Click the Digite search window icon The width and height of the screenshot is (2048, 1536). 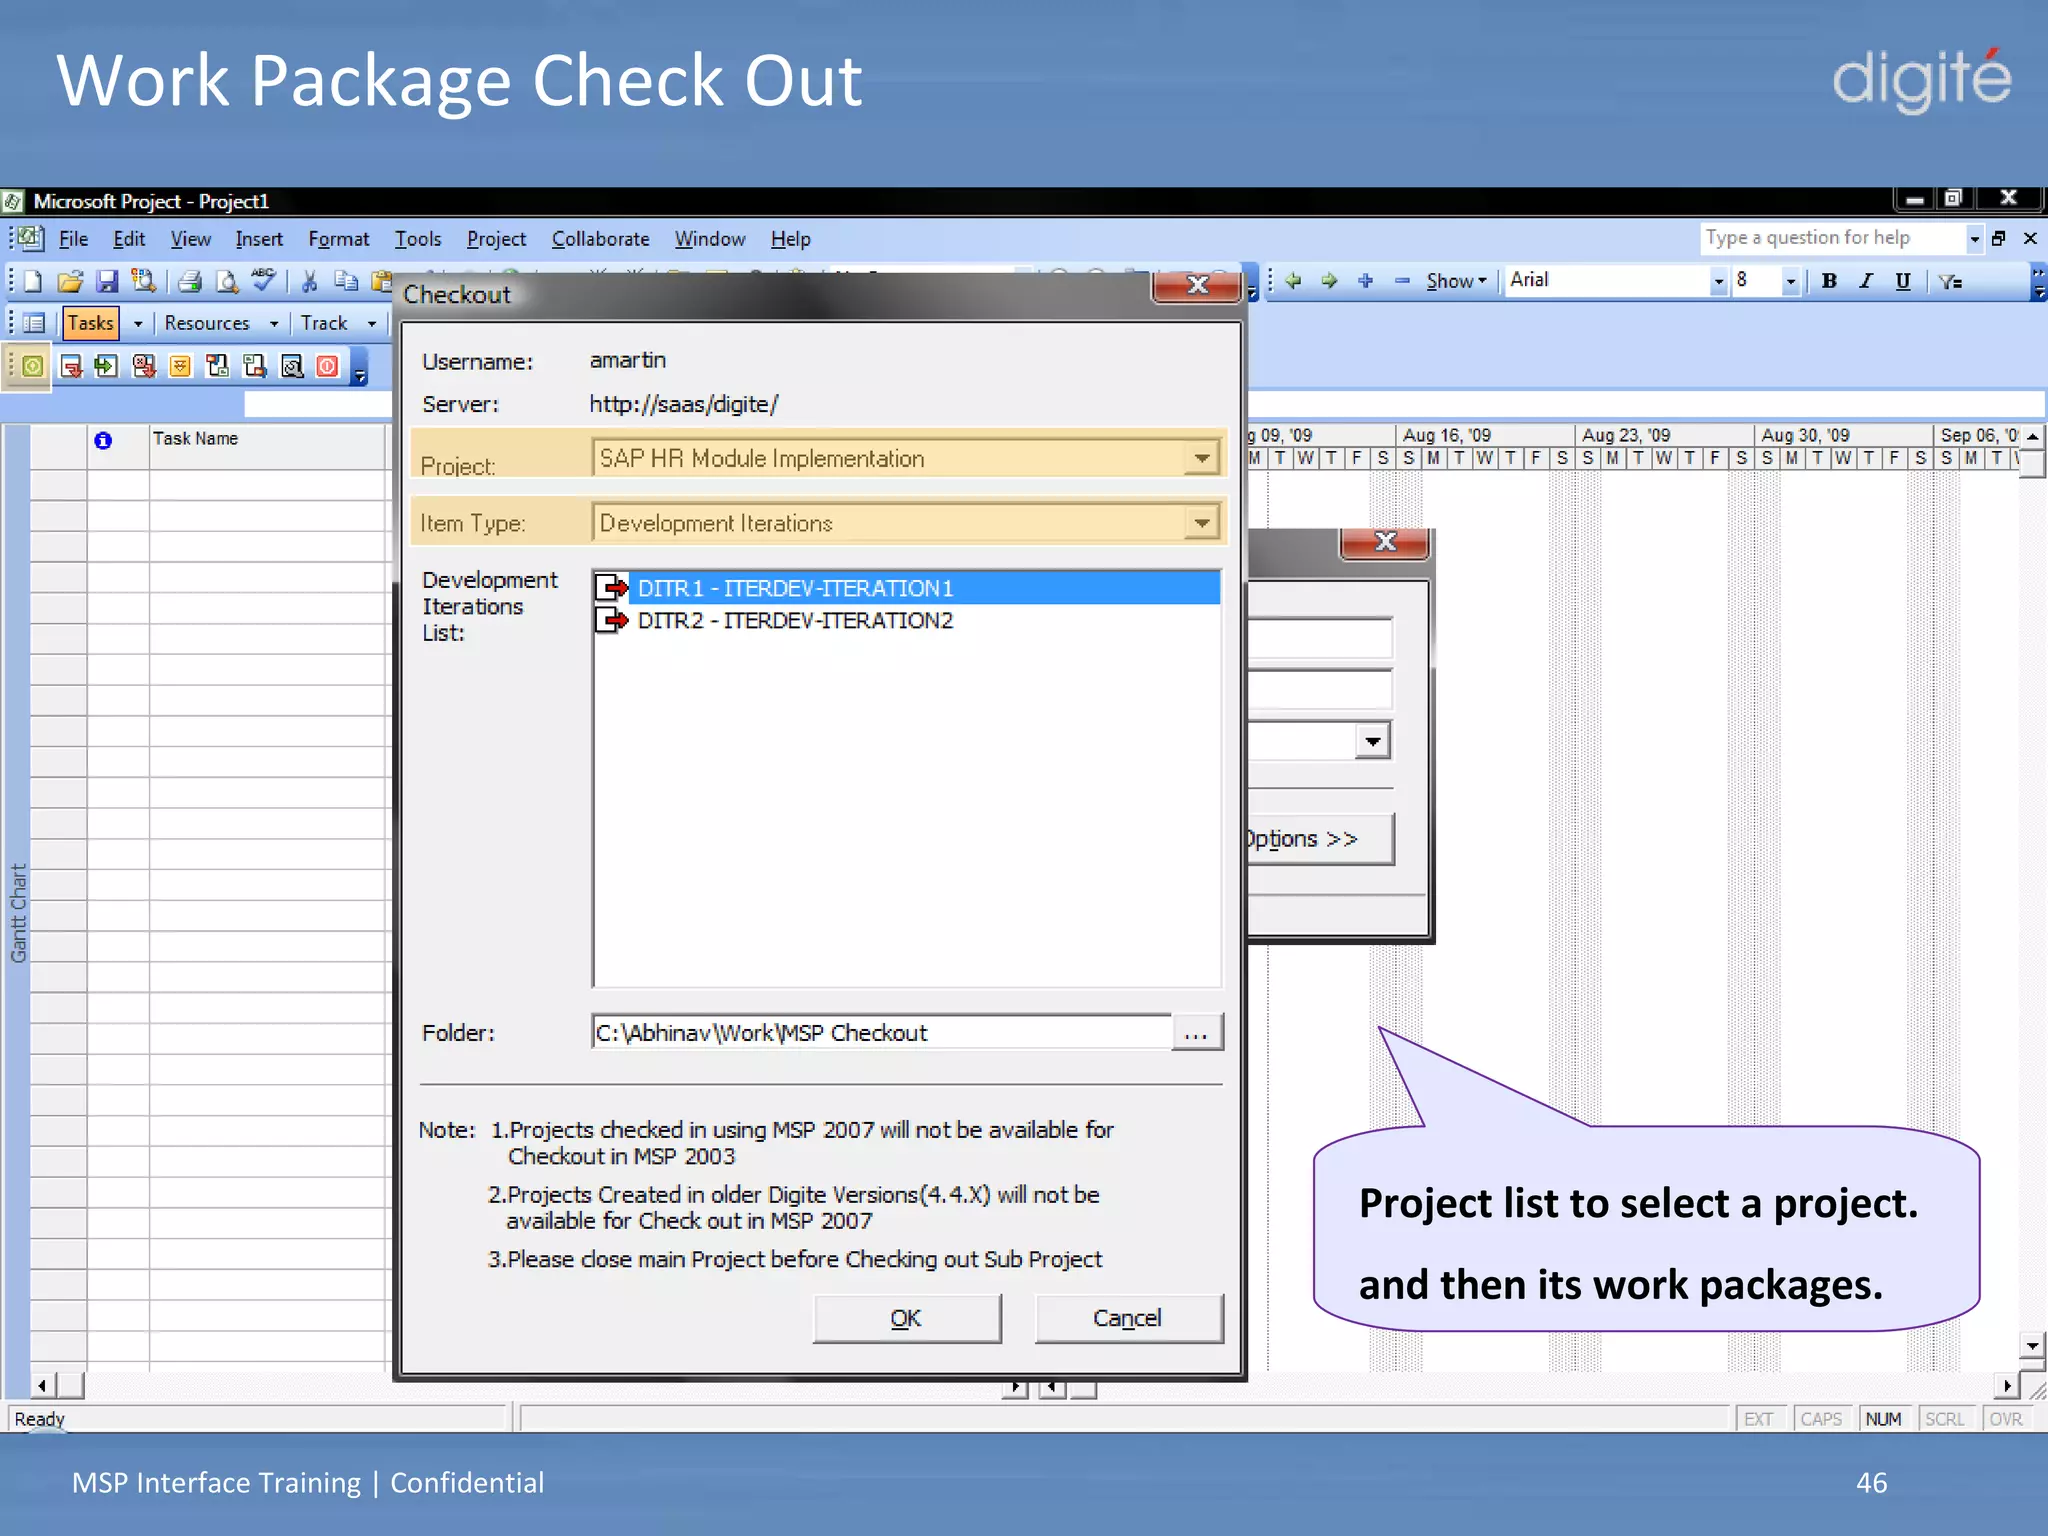click(x=292, y=366)
